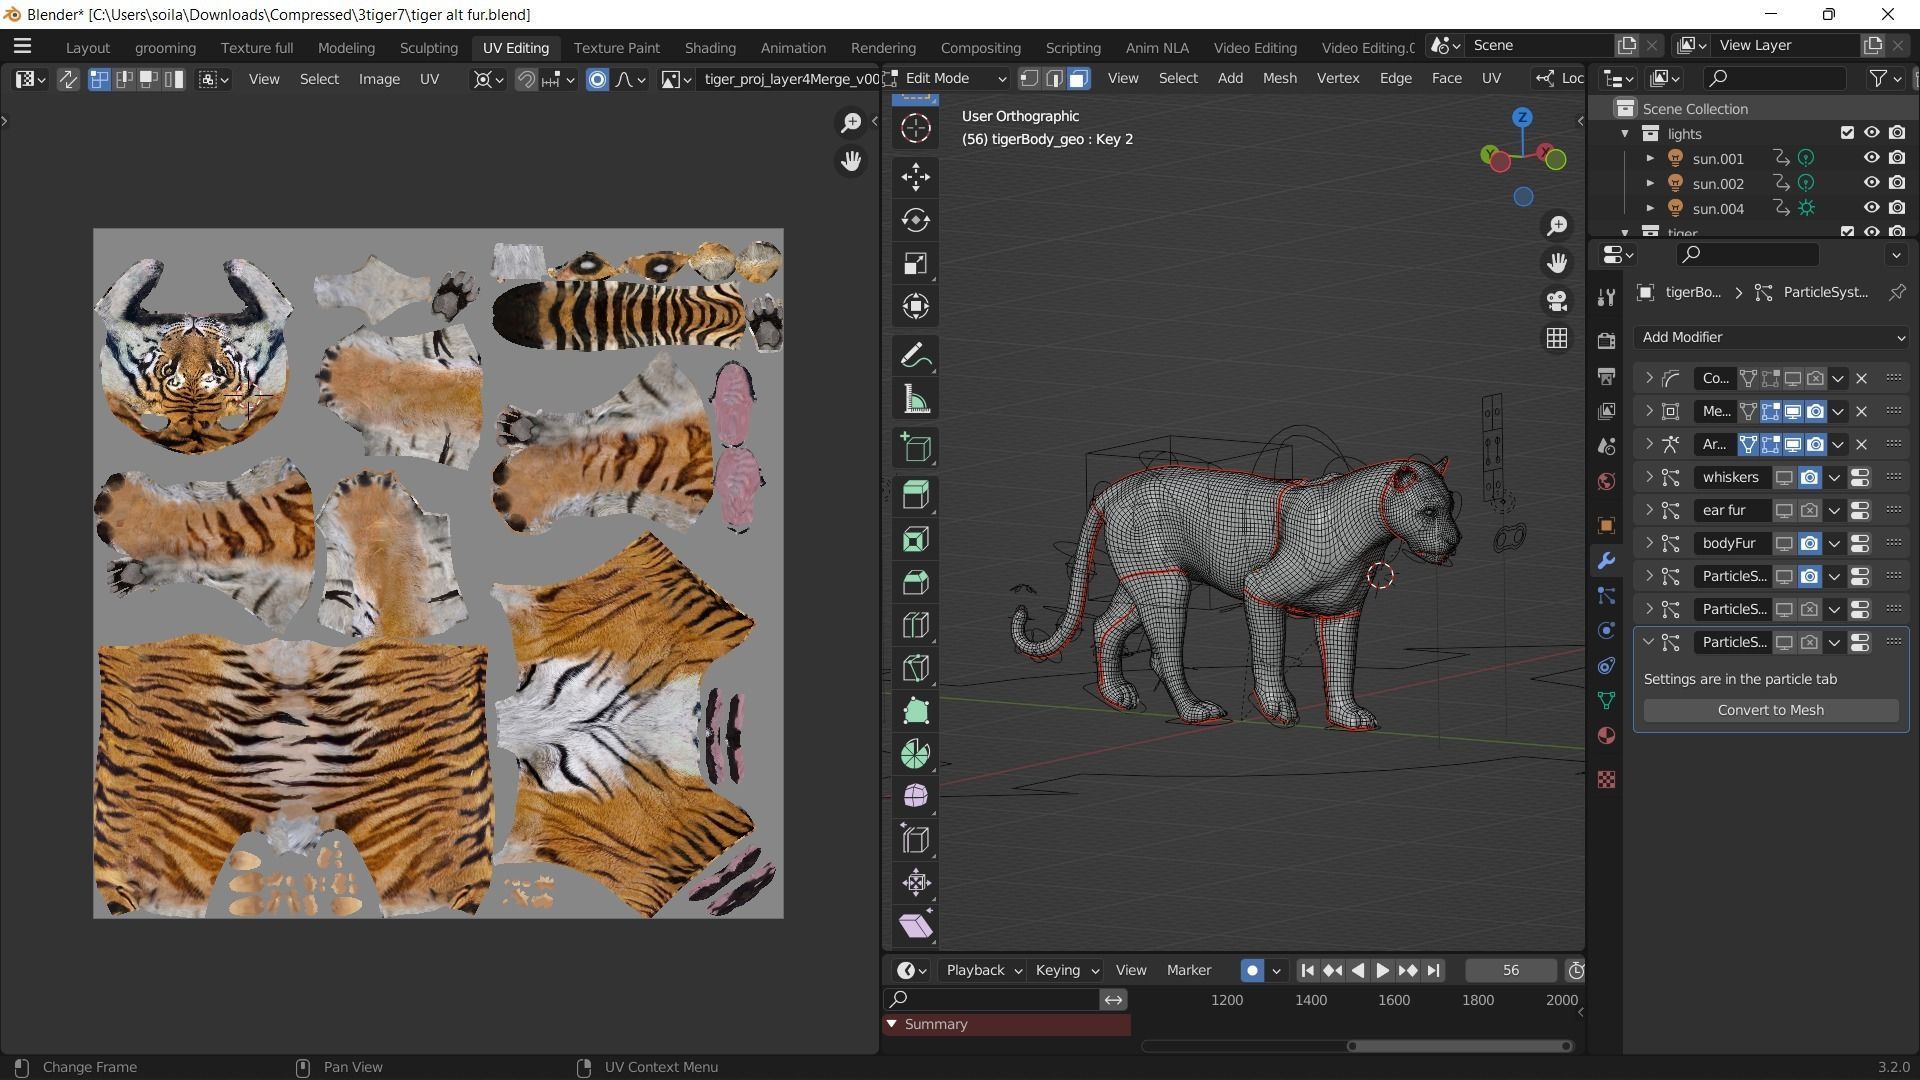The image size is (1920, 1080).
Task: Open the Edit Mode dropdown
Action: pos(945,78)
